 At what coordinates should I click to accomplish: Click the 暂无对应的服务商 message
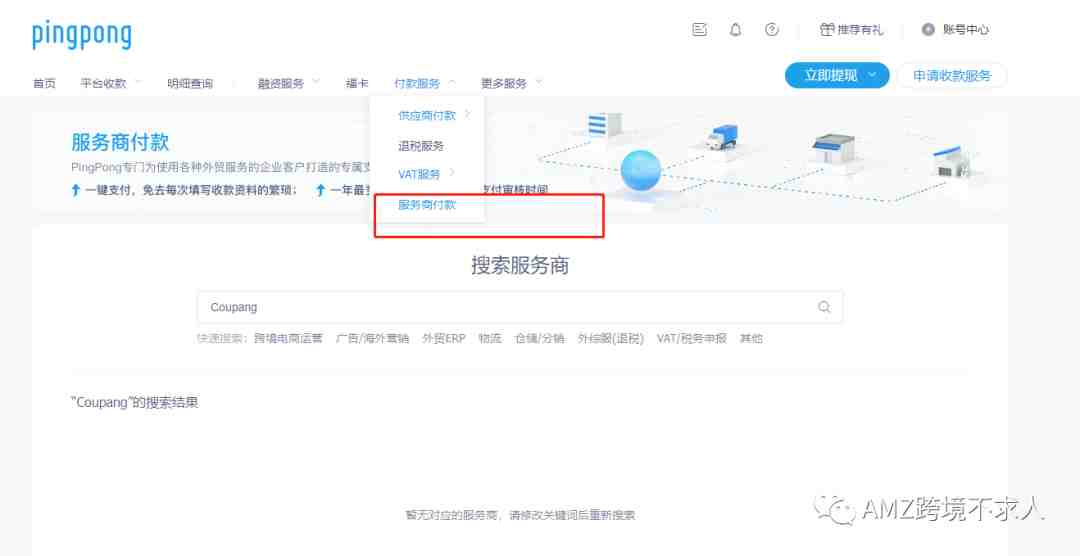[x=520, y=515]
